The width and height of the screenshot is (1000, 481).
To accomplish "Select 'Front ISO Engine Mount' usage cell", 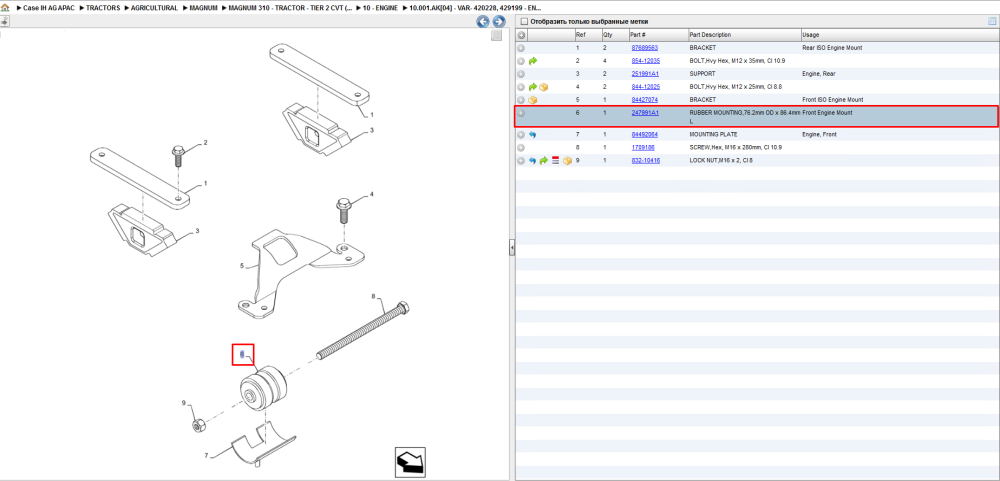I will [832, 100].
